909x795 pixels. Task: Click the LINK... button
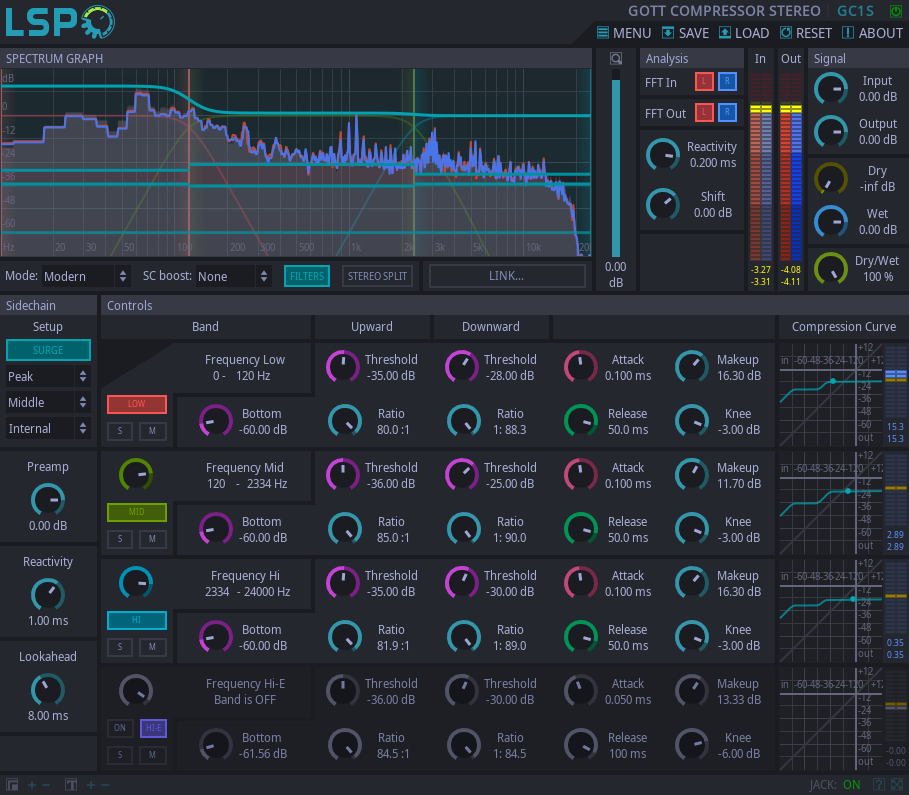coord(507,276)
